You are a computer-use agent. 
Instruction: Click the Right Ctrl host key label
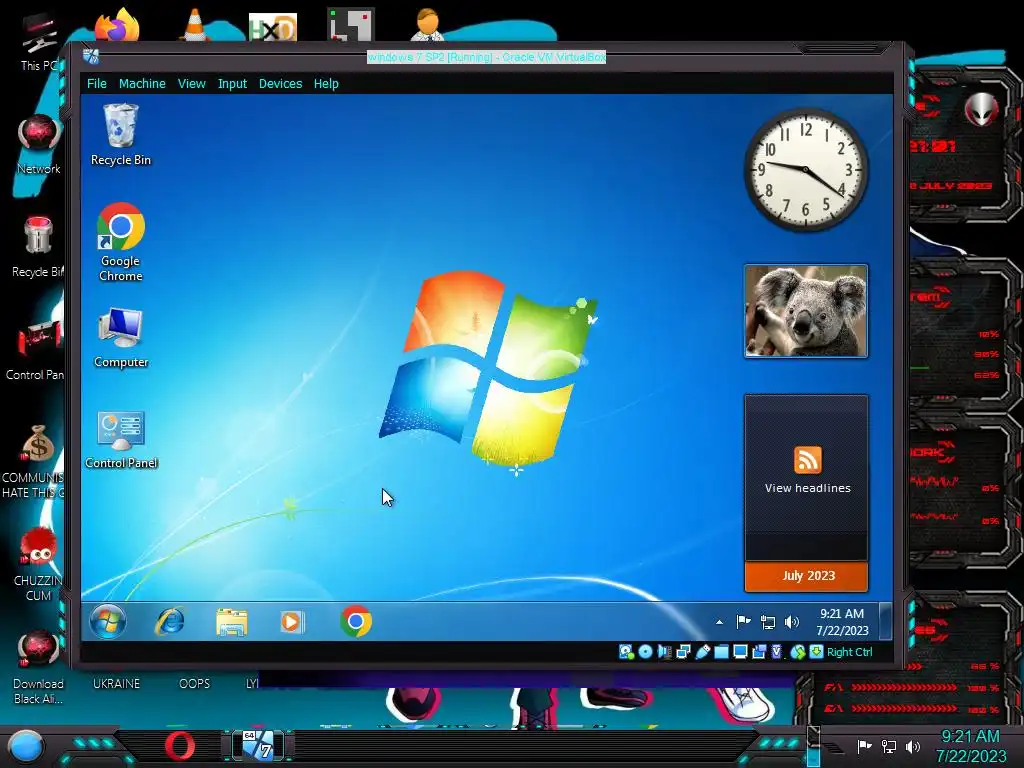click(850, 652)
